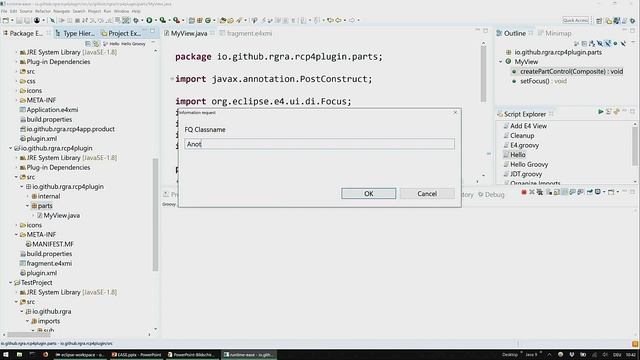Minimize the Script Explorer view
640x360 pixels.
(x=624, y=111)
